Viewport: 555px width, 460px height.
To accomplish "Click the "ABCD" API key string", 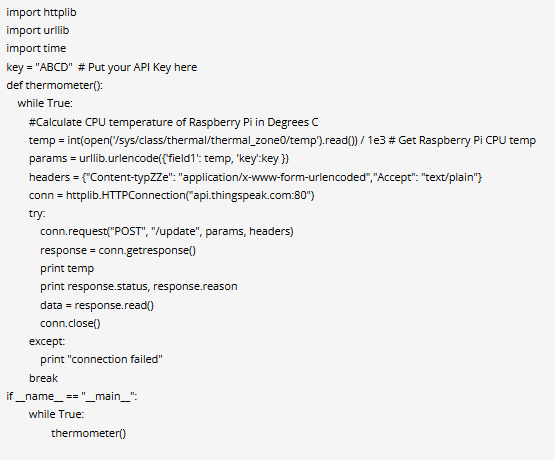I will pyautogui.click(x=54, y=67).
